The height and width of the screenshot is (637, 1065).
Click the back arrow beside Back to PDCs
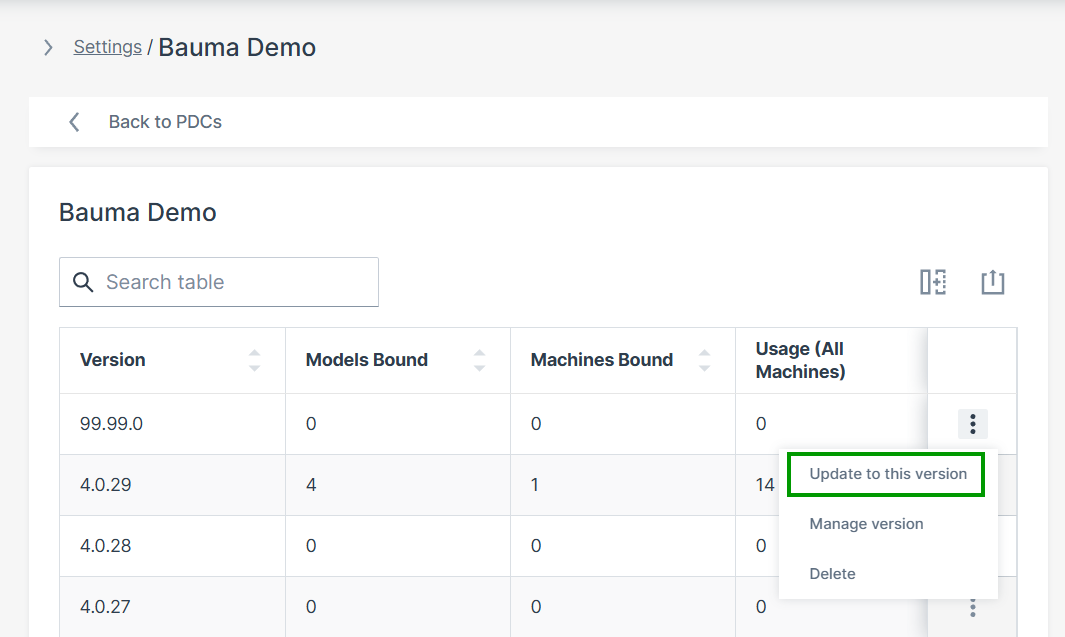point(74,122)
